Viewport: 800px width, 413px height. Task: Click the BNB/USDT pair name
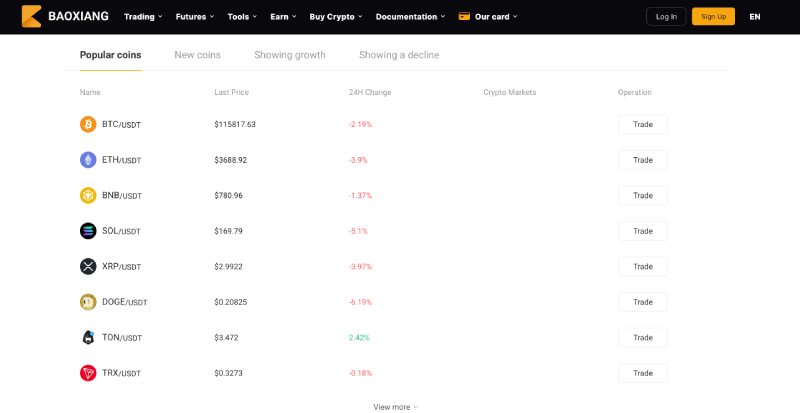pyautogui.click(x=122, y=196)
